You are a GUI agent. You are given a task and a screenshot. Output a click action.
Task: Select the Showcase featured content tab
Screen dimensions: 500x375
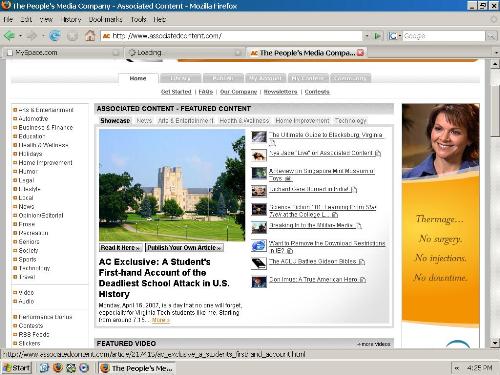coord(115,121)
